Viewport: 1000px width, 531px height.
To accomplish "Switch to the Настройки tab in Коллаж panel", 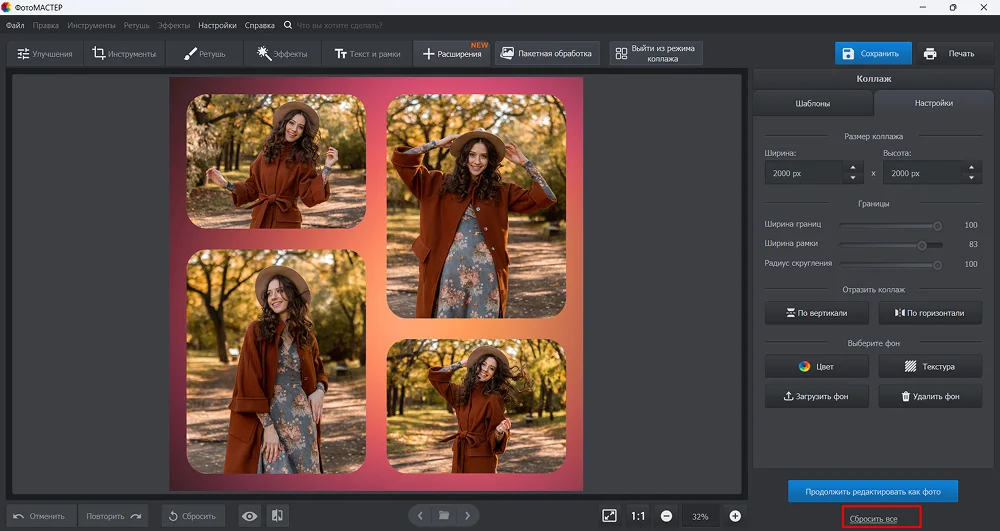I will 934,103.
